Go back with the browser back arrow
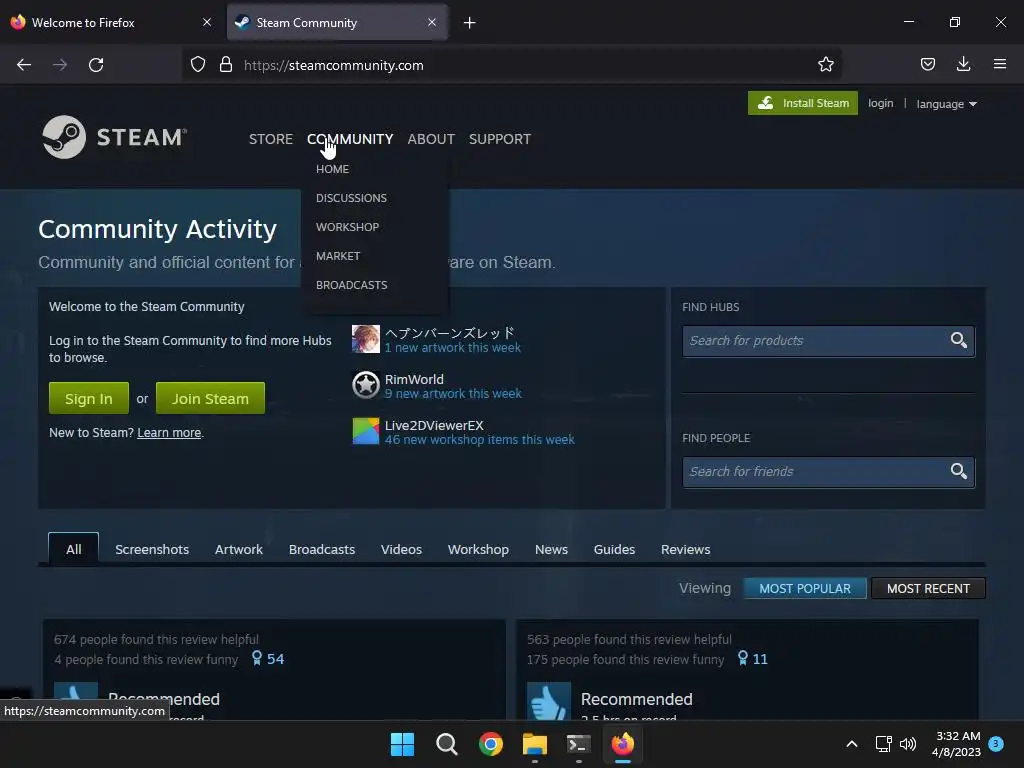 tap(24, 65)
